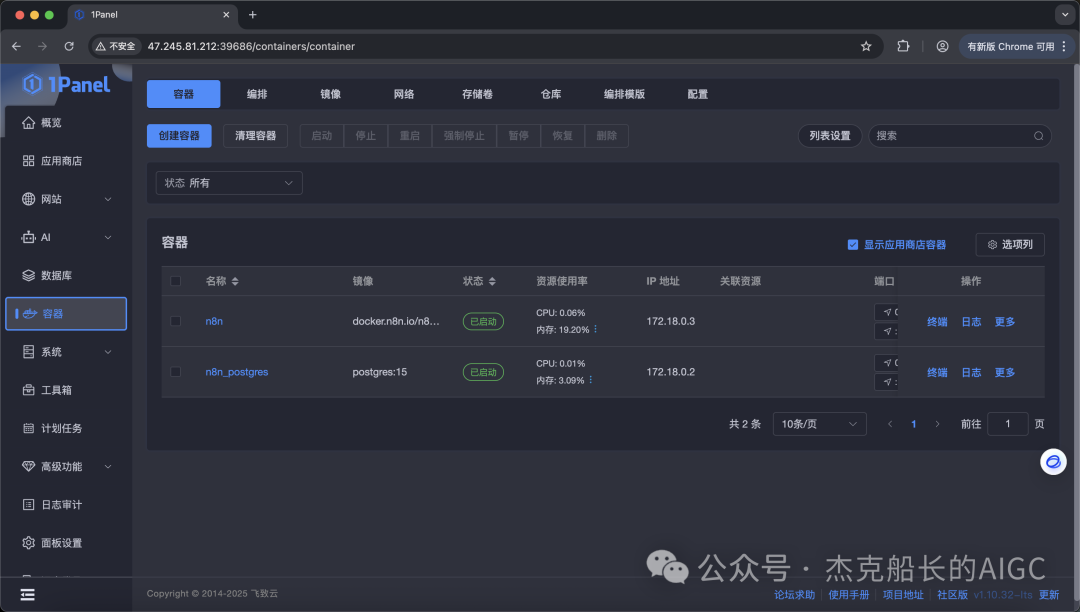1080x612 pixels.
Task: Click 不安全 site security warning
Action: click(x=116, y=46)
